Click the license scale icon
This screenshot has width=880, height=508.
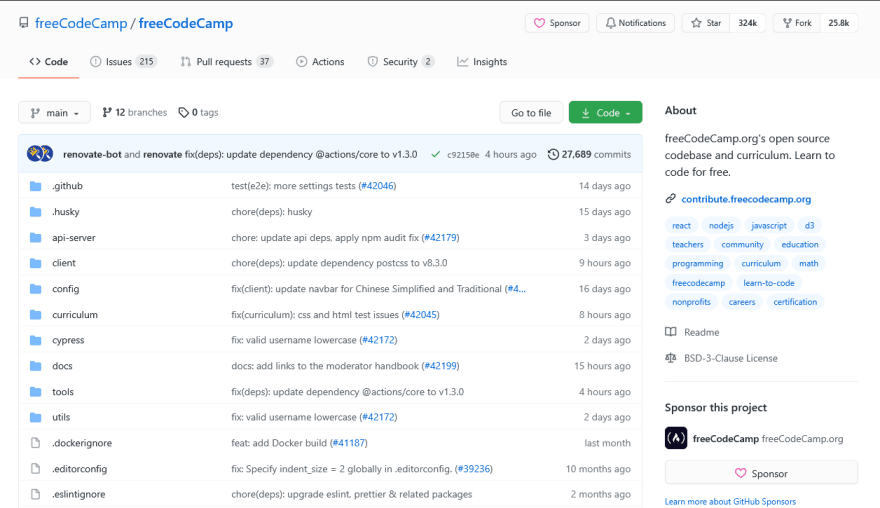click(x=671, y=358)
